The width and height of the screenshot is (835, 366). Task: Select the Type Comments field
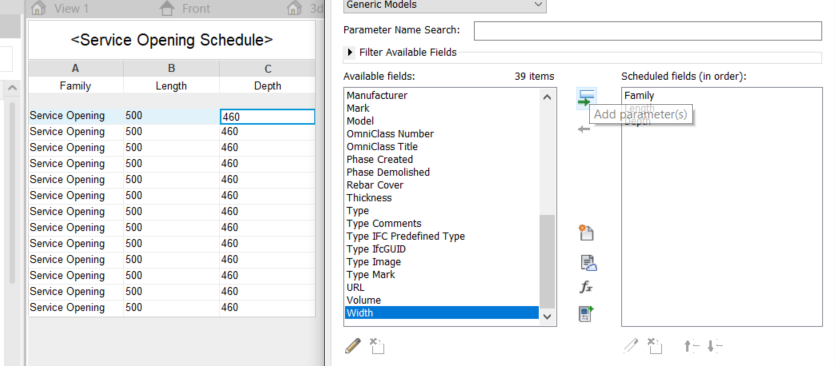384,223
